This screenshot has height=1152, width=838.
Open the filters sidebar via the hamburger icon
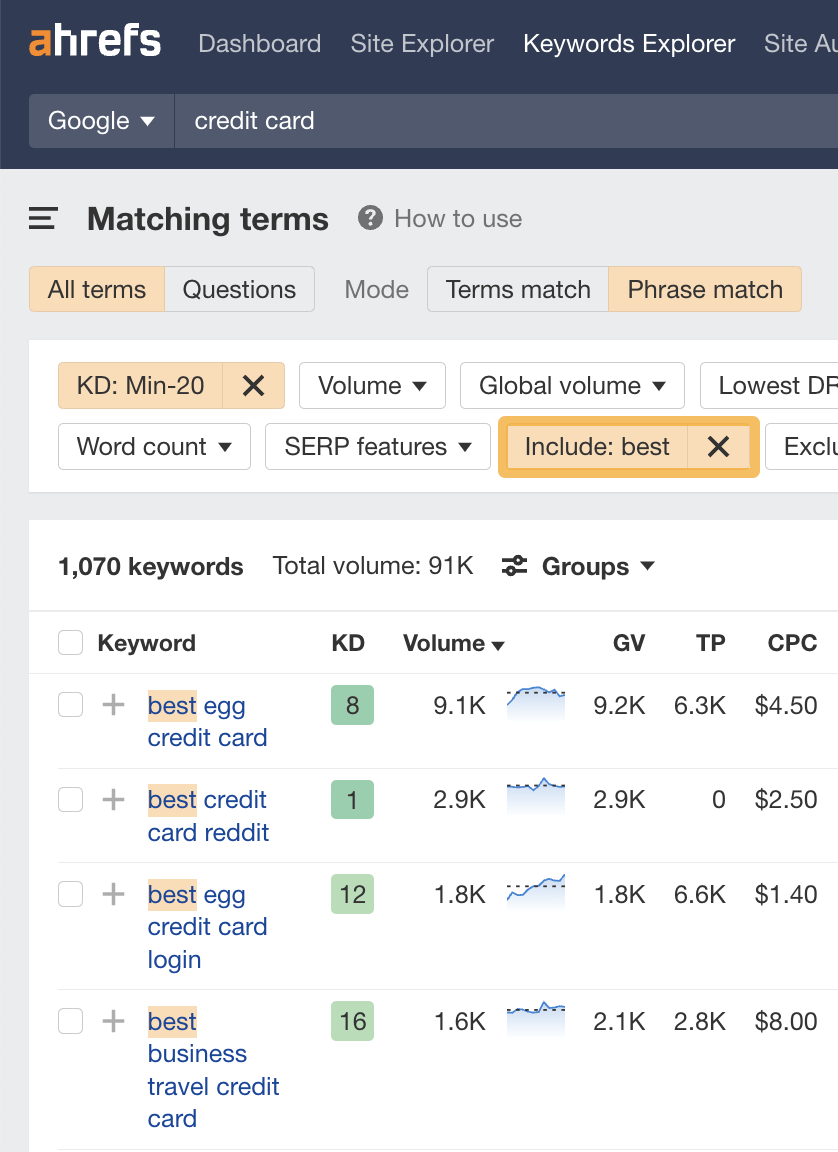[x=41, y=218]
